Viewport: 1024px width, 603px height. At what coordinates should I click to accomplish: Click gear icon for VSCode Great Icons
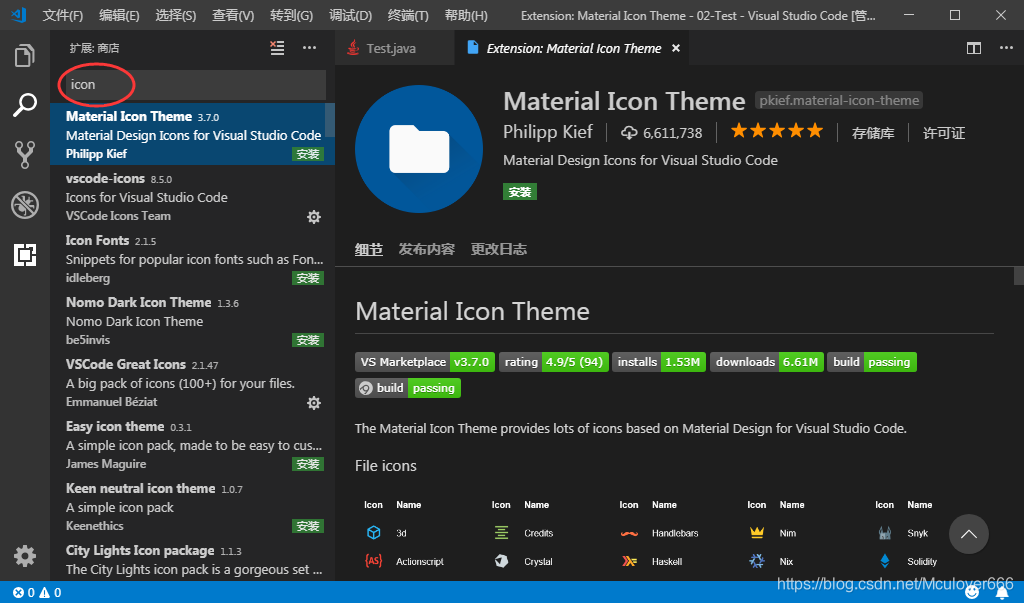314,403
